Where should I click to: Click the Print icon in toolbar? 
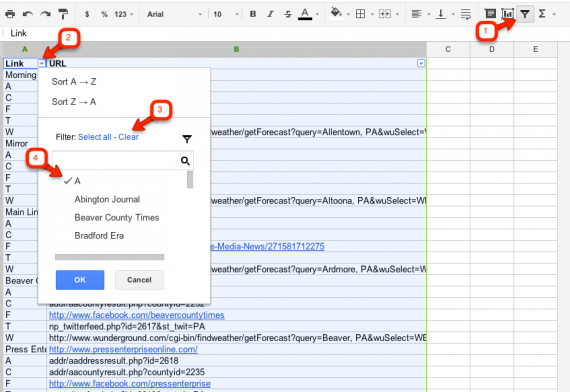coord(10,14)
